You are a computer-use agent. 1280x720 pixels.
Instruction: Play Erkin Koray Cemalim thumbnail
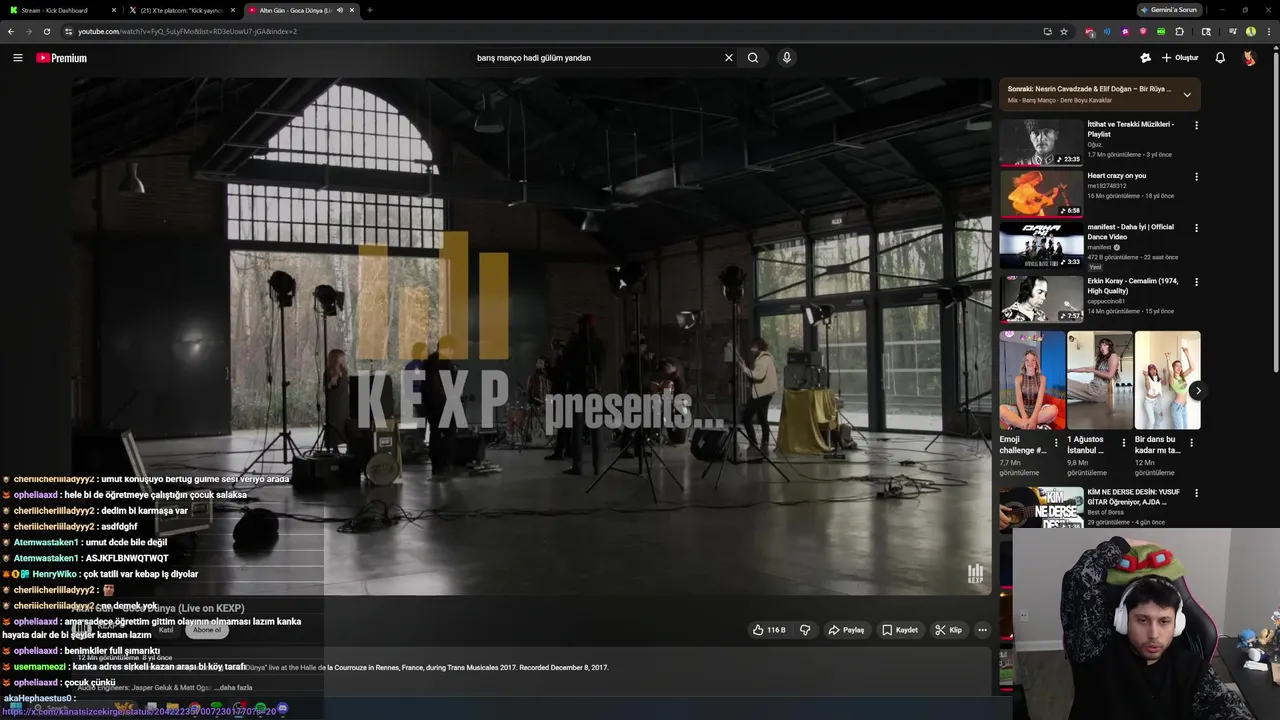click(x=1041, y=299)
